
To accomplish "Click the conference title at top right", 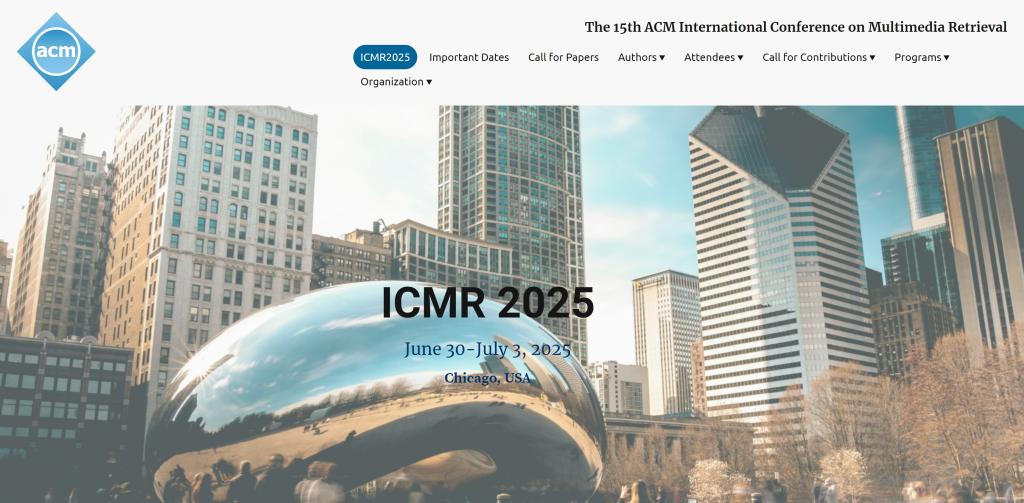I will coord(796,27).
